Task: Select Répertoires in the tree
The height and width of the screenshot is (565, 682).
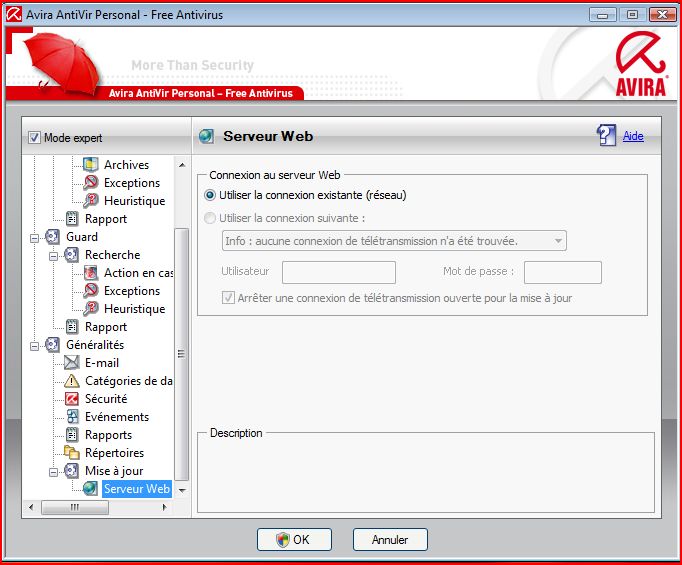Action: point(114,452)
